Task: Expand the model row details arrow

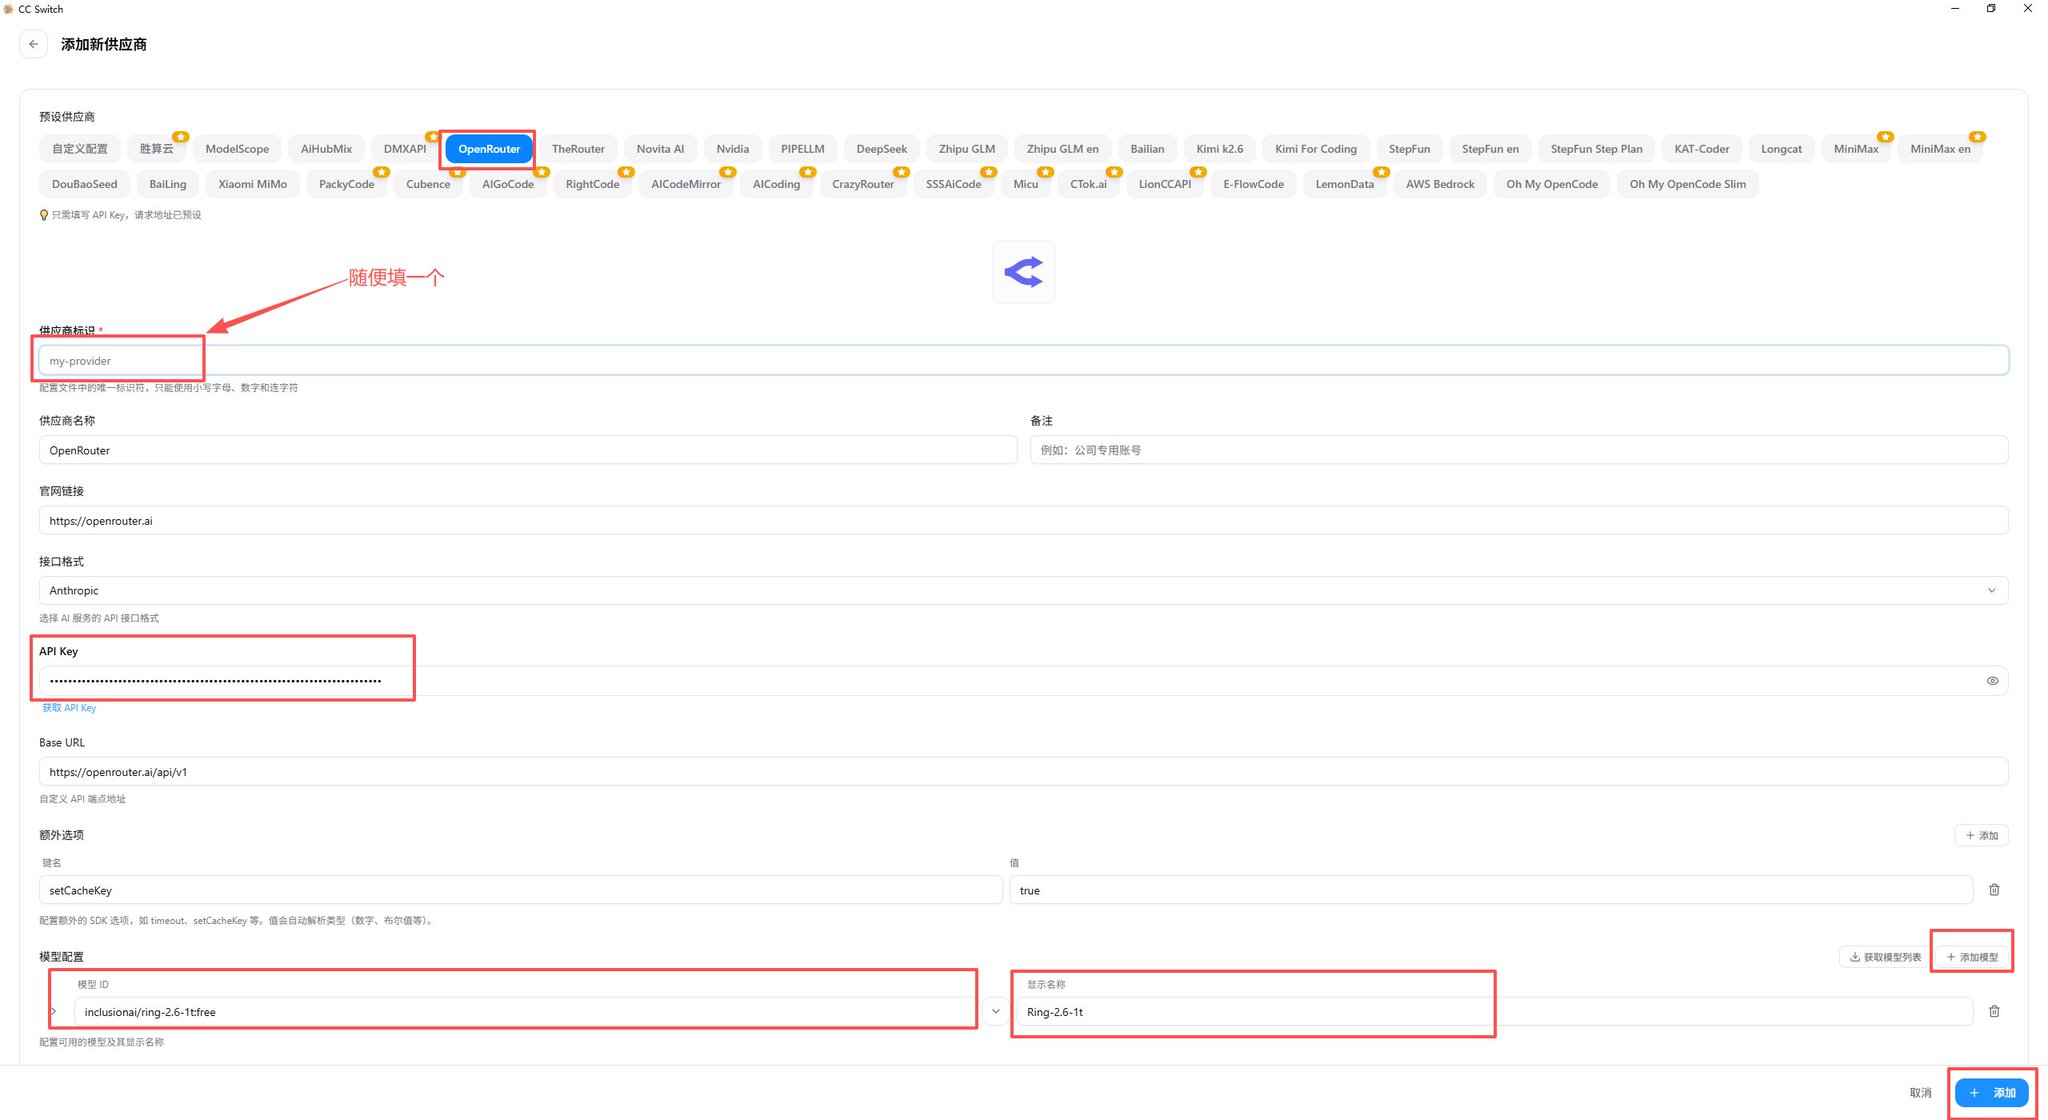Action: click(54, 1012)
